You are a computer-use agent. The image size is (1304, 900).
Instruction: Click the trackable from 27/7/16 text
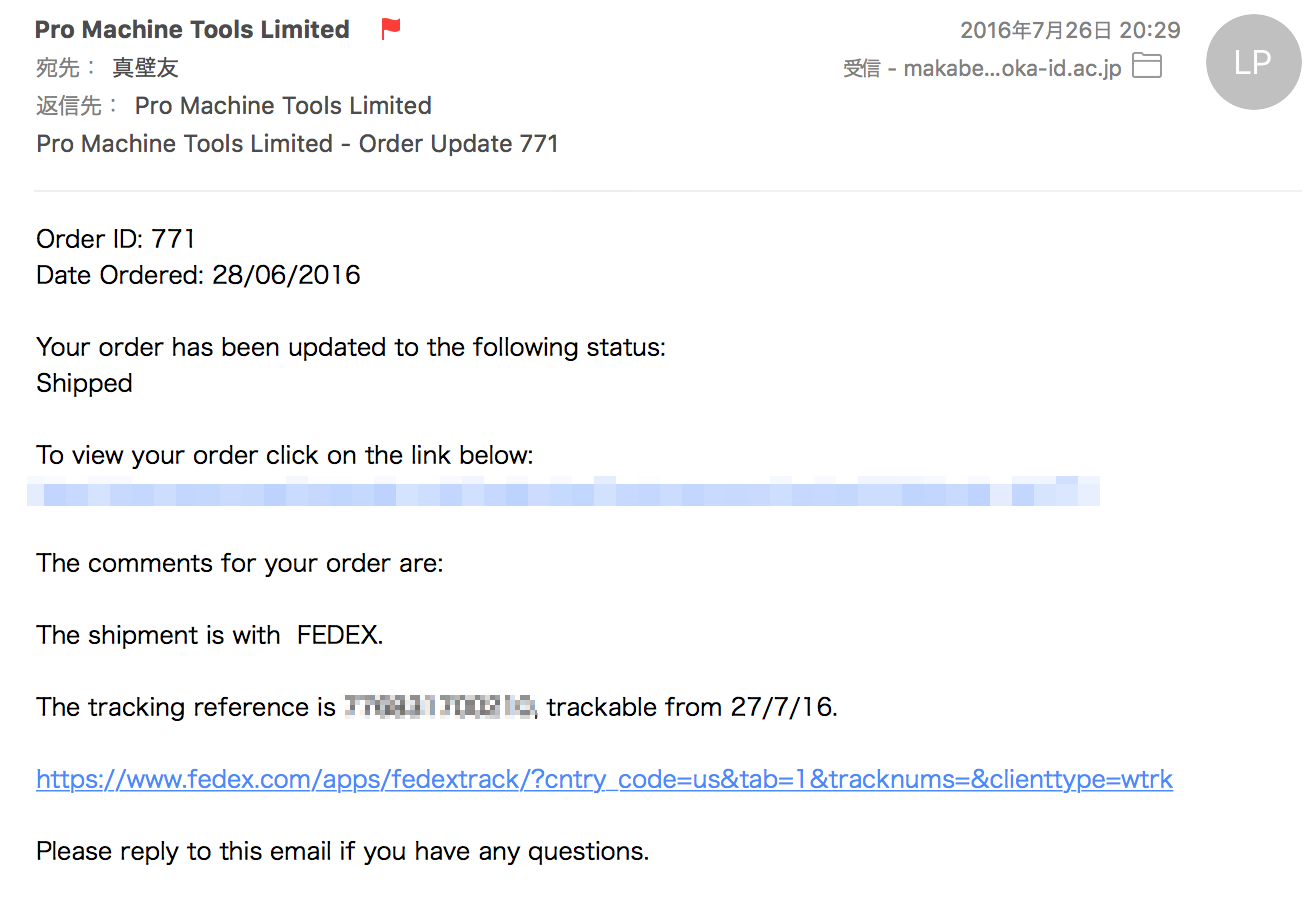coord(692,707)
